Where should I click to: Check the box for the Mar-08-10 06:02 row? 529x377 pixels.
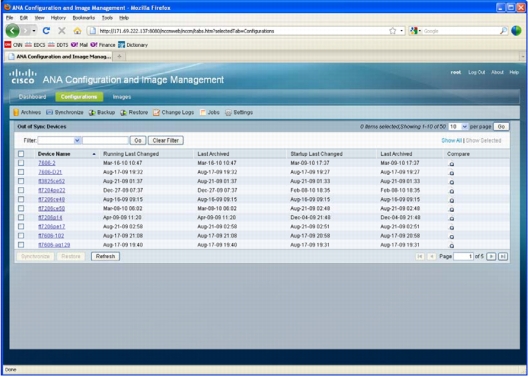click(21, 209)
